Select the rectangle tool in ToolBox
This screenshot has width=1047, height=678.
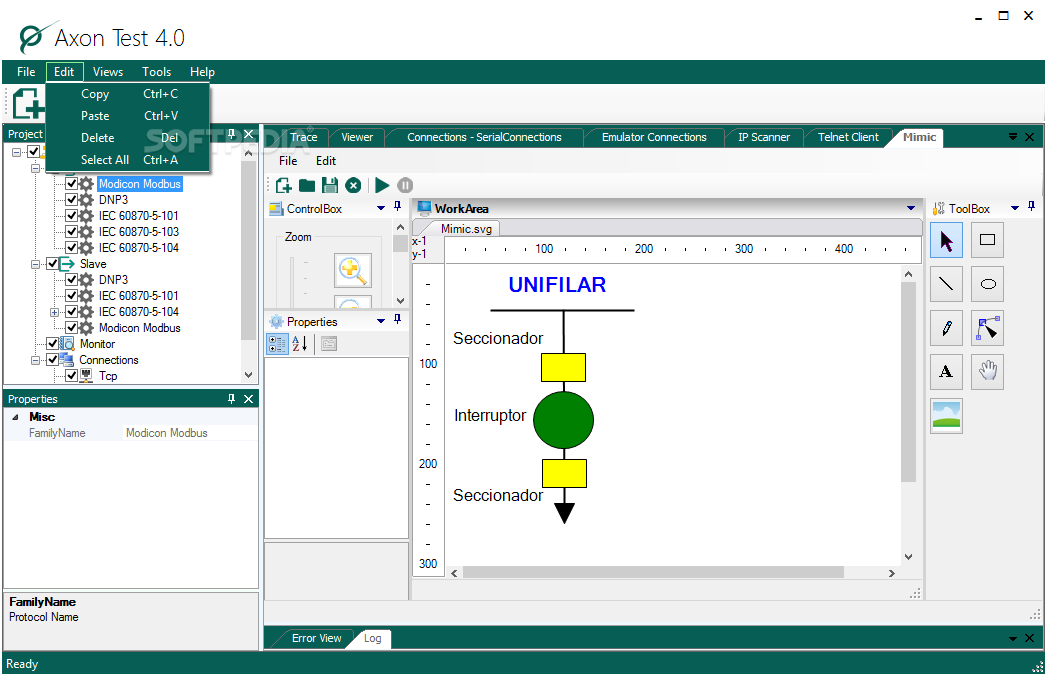(987, 240)
